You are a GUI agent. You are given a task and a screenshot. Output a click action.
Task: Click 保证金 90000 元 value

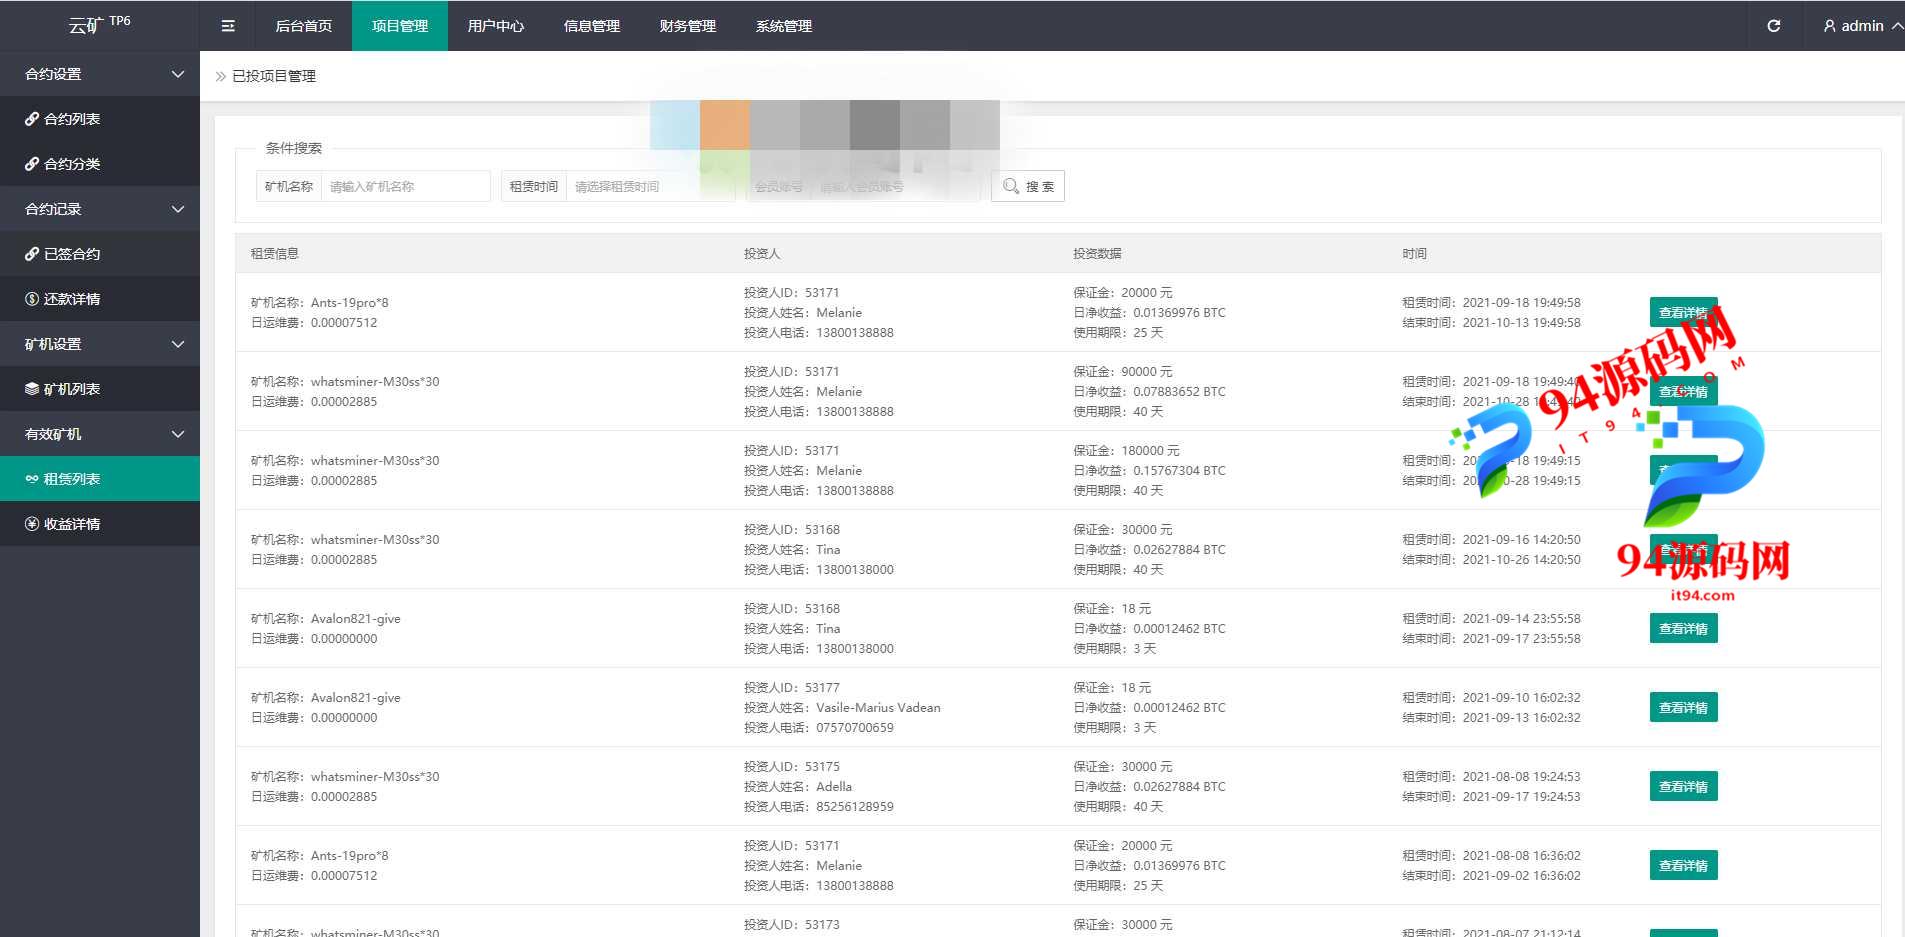click(x=1123, y=371)
